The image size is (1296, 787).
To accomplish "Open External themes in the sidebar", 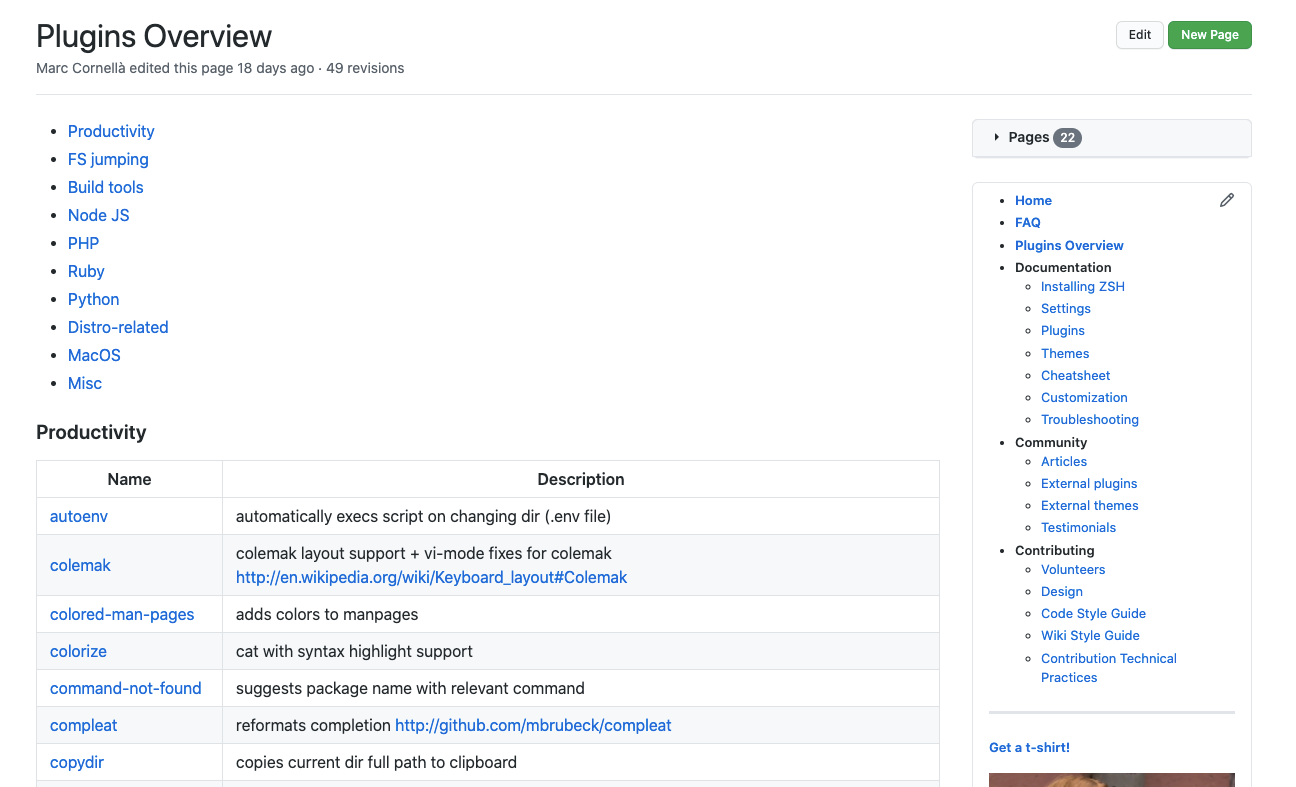I will [1090, 505].
